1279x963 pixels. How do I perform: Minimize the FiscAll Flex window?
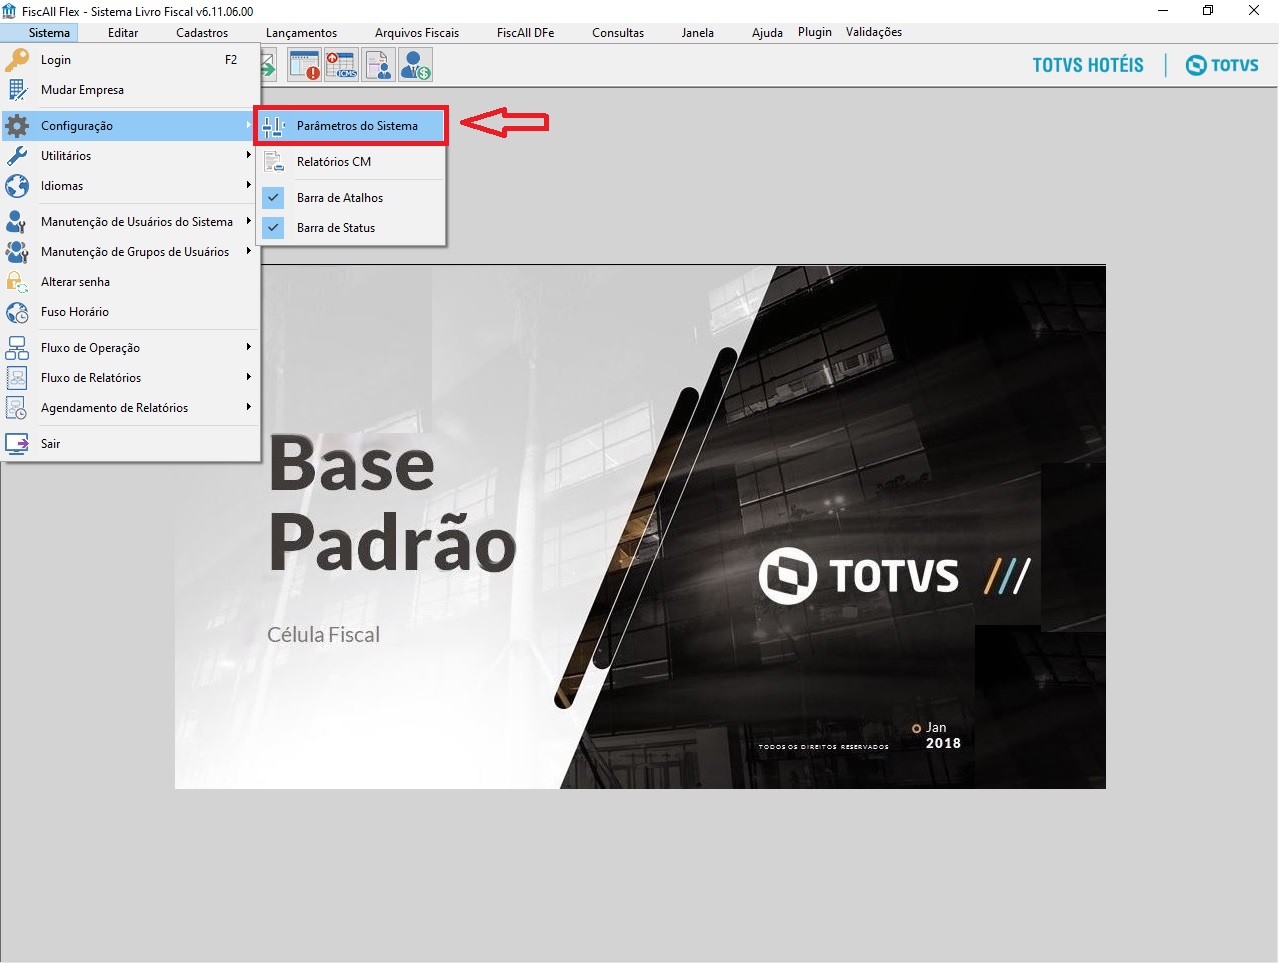click(1163, 11)
